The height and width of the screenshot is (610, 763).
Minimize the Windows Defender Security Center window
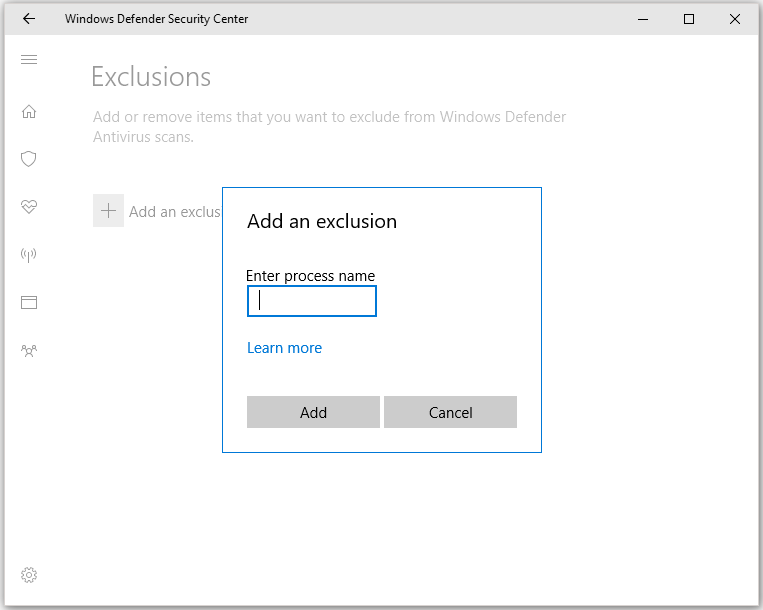[642, 19]
